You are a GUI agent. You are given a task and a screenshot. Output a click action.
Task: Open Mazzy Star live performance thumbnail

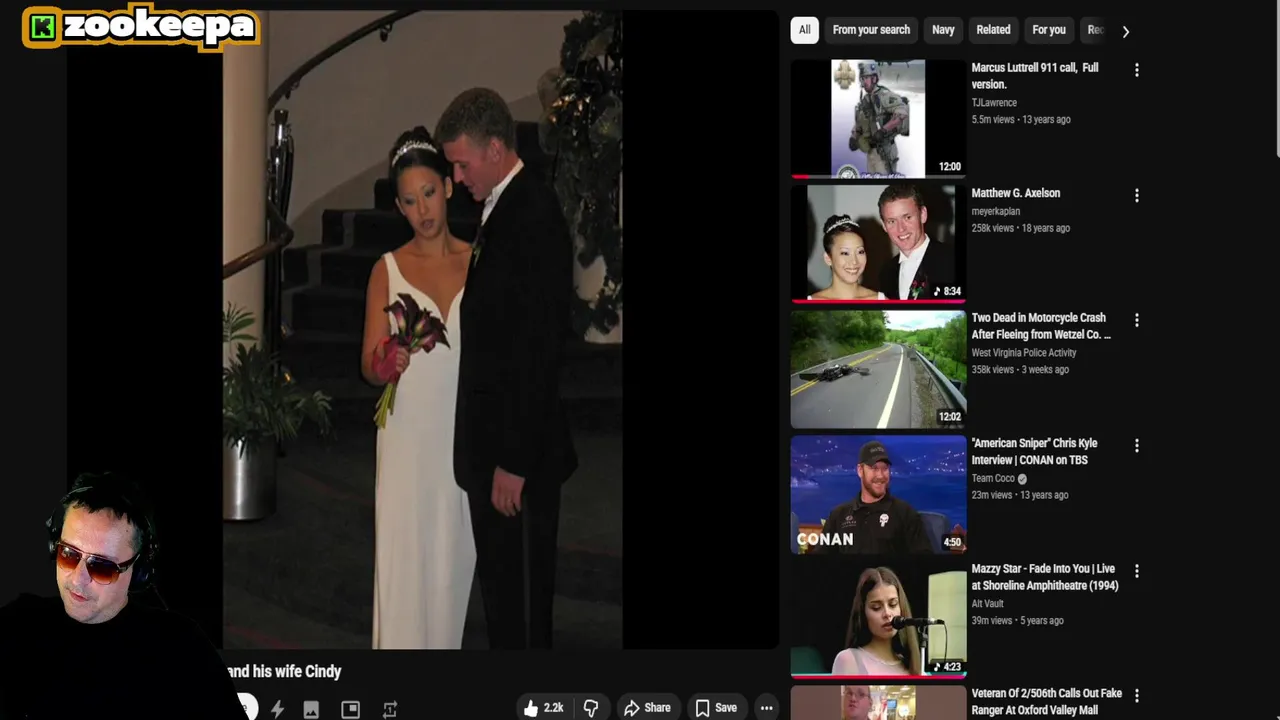point(878,619)
